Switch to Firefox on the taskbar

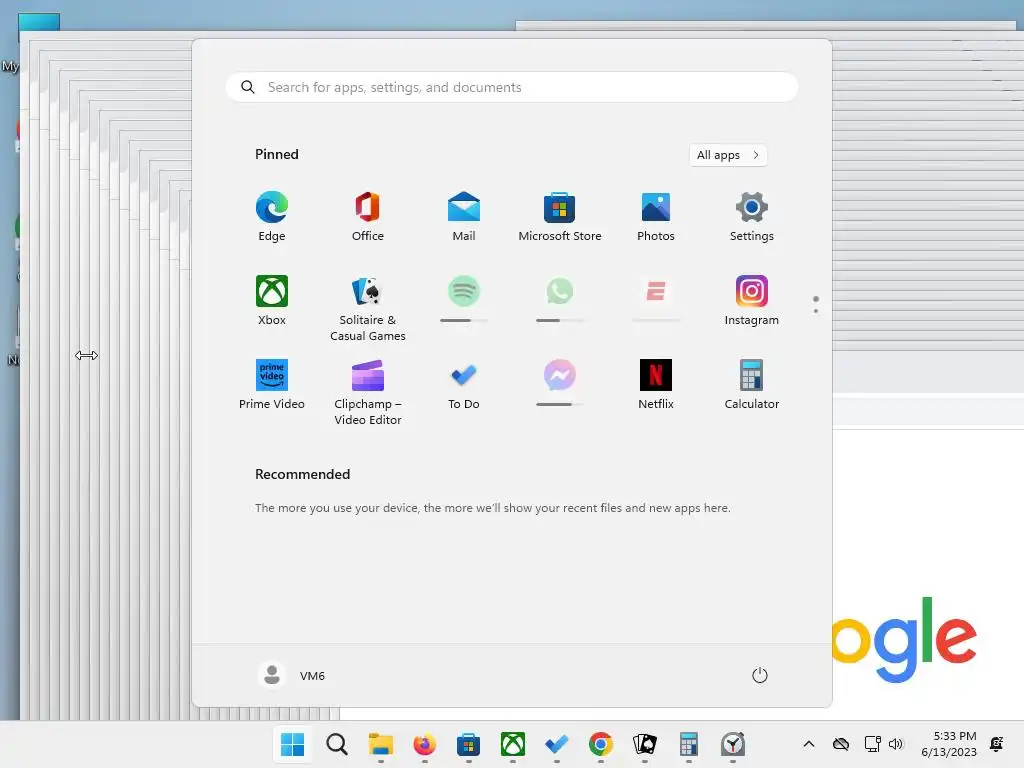click(424, 744)
